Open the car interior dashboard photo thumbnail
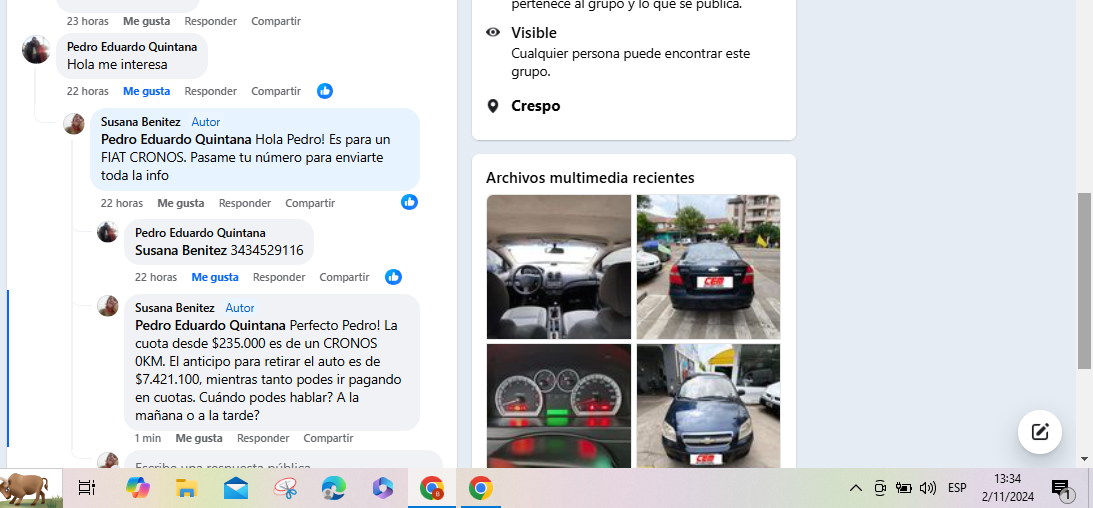 point(559,267)
